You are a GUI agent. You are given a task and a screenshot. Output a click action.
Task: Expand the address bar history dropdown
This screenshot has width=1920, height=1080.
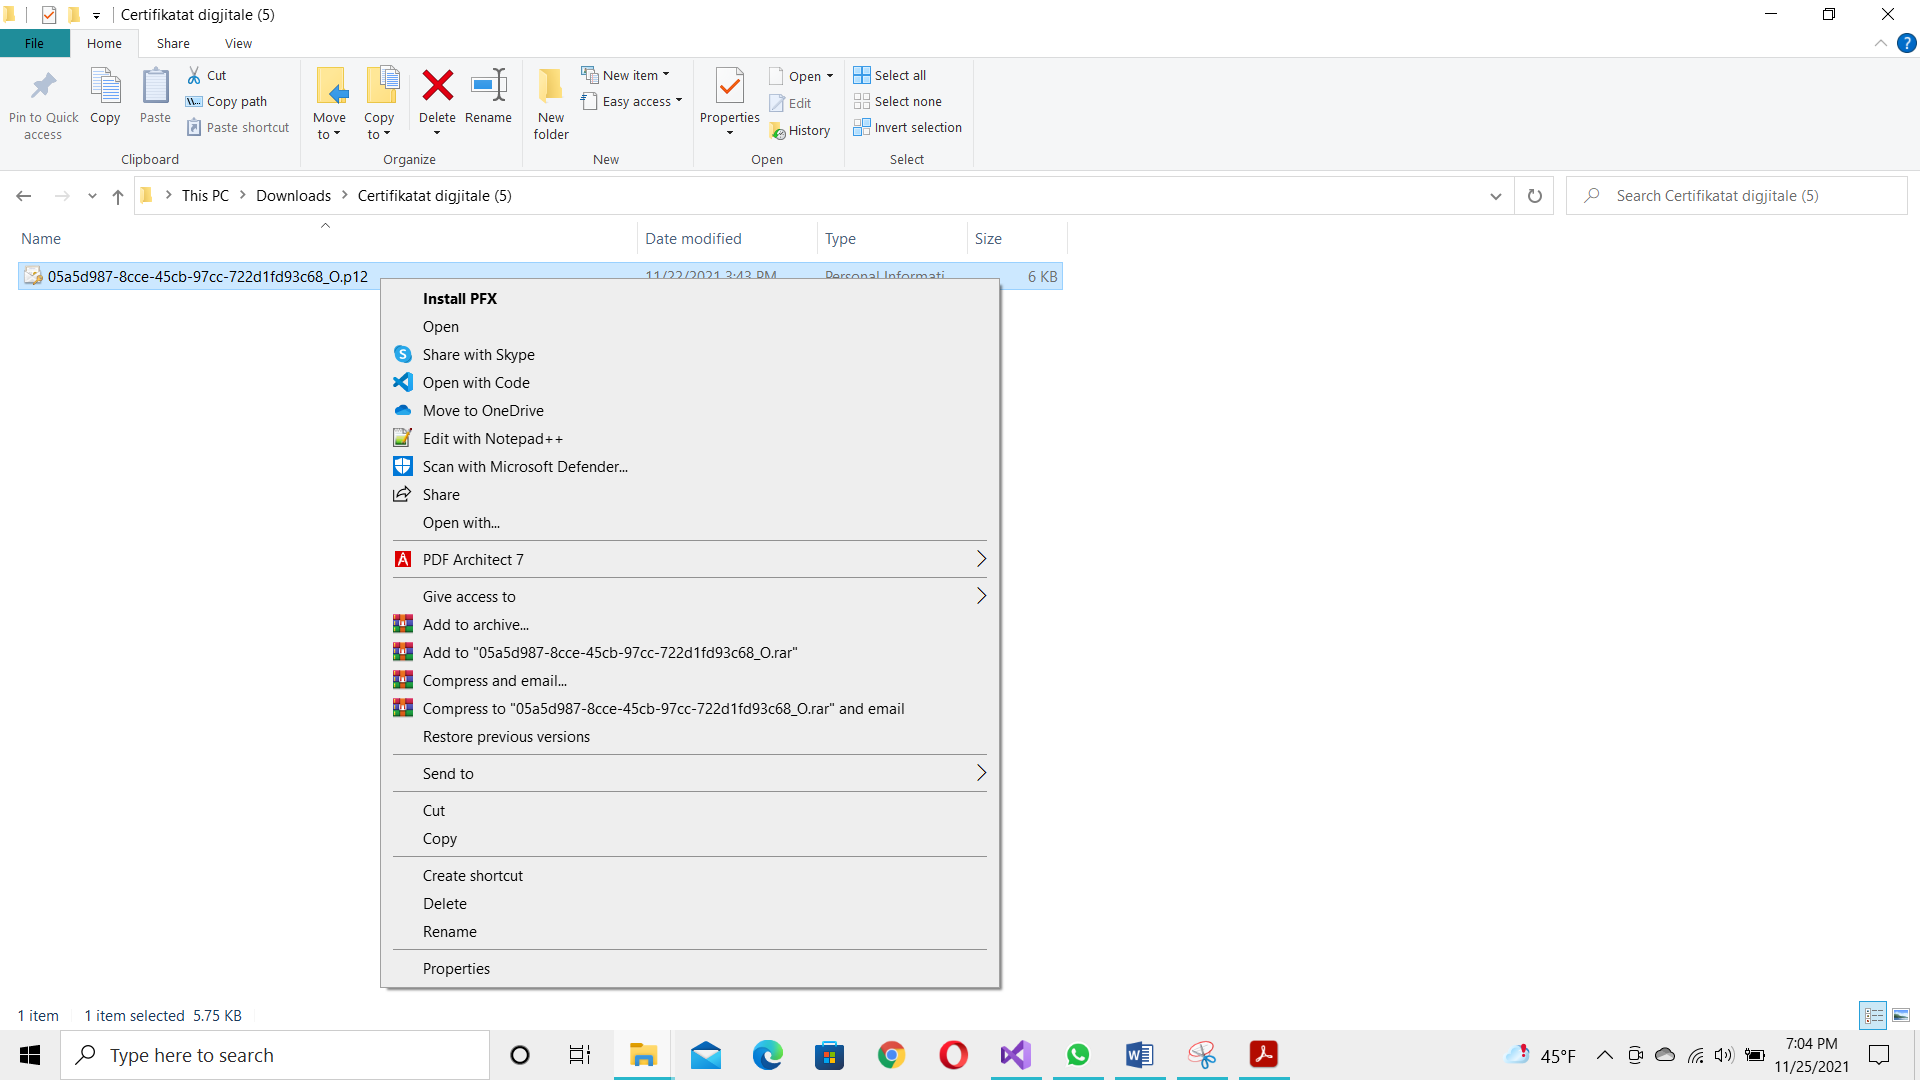[x=1496, y=196]
